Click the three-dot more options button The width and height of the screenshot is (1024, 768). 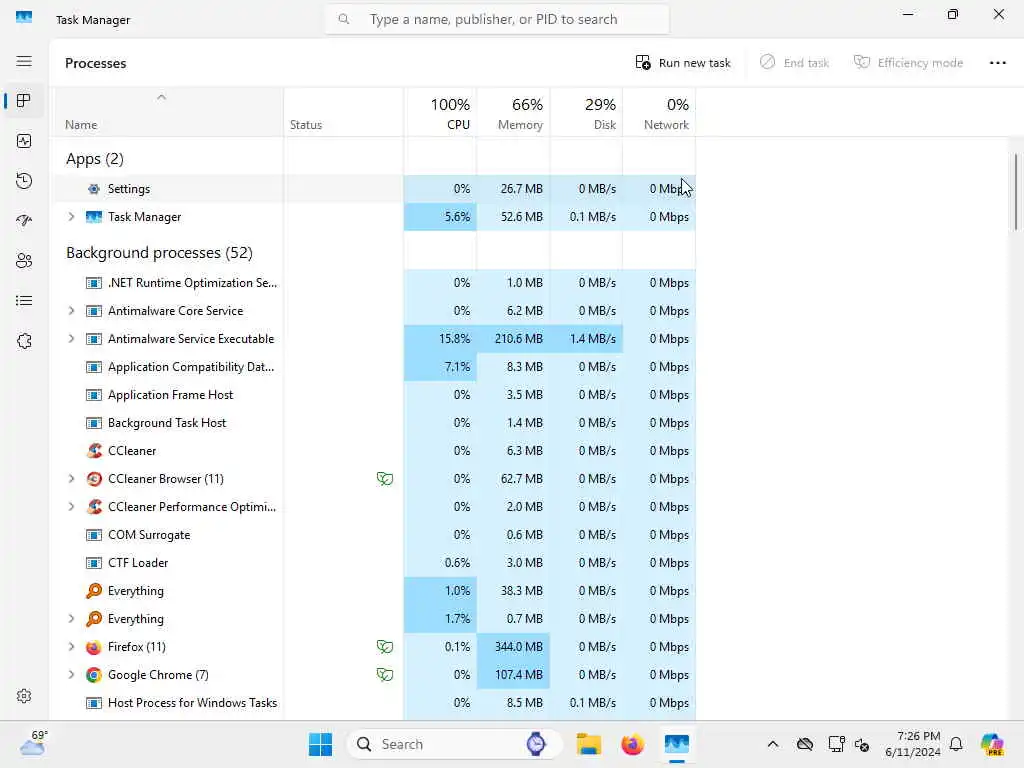coord(997,63)
